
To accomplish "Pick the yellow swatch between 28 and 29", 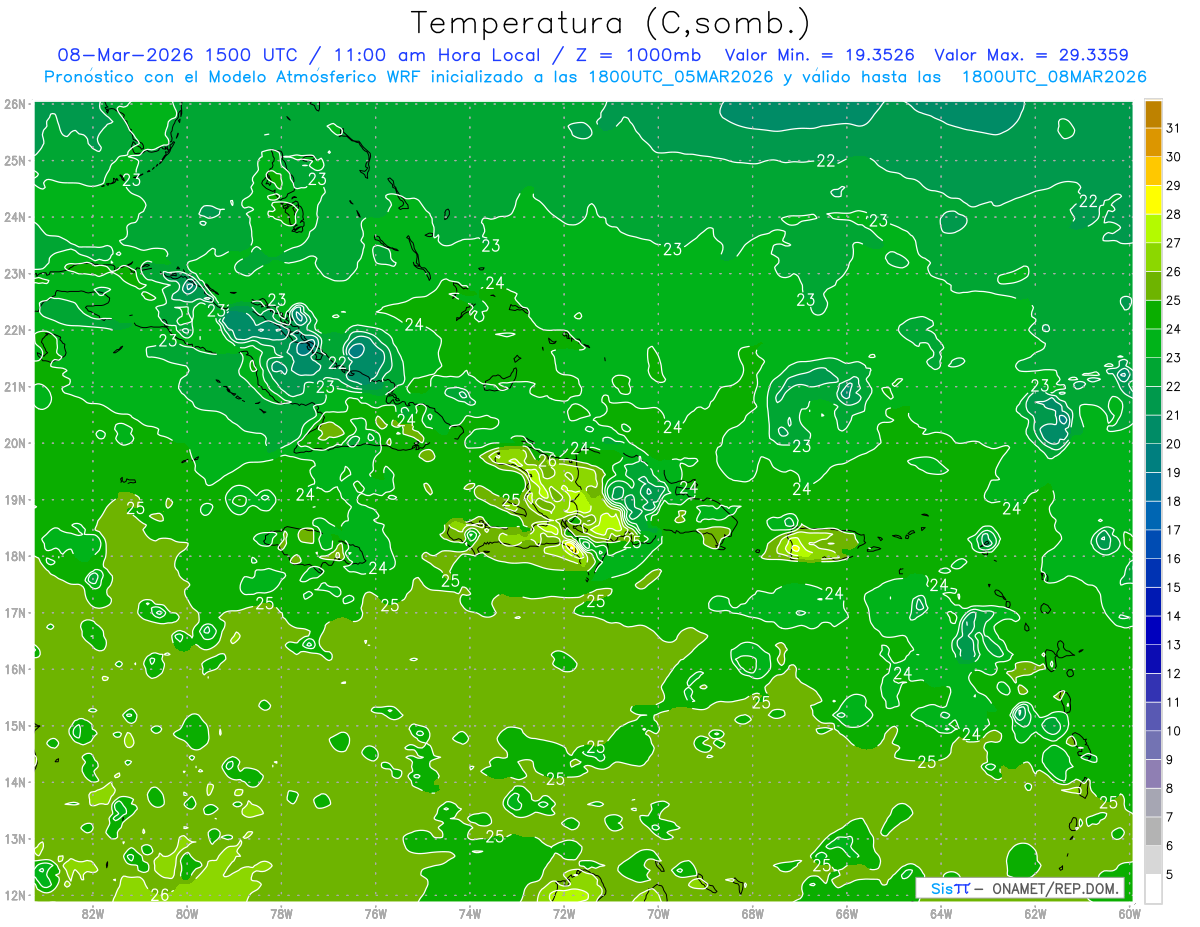I will [x=1154, y=200].
